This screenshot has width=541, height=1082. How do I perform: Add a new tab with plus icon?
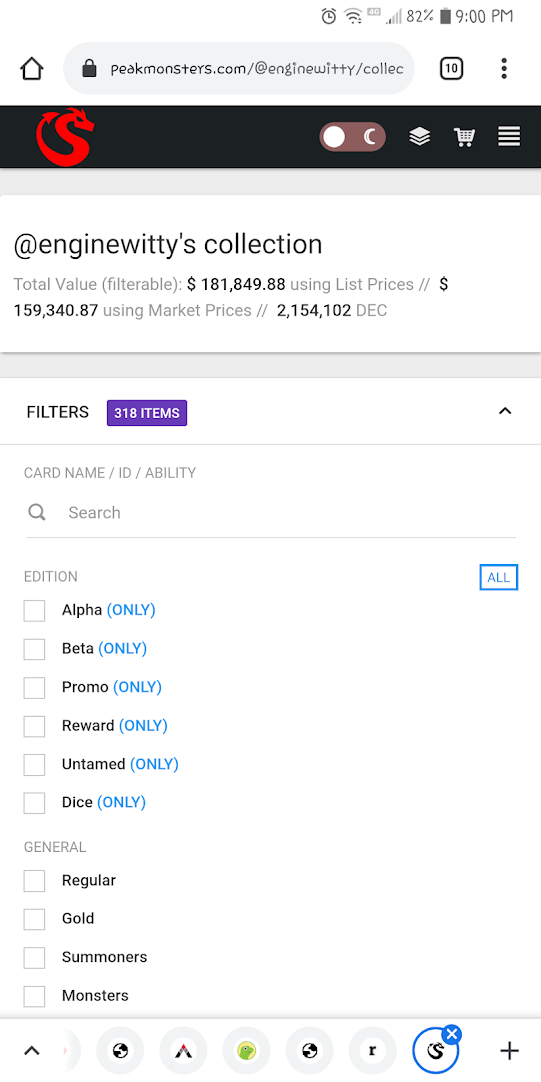509,1051
